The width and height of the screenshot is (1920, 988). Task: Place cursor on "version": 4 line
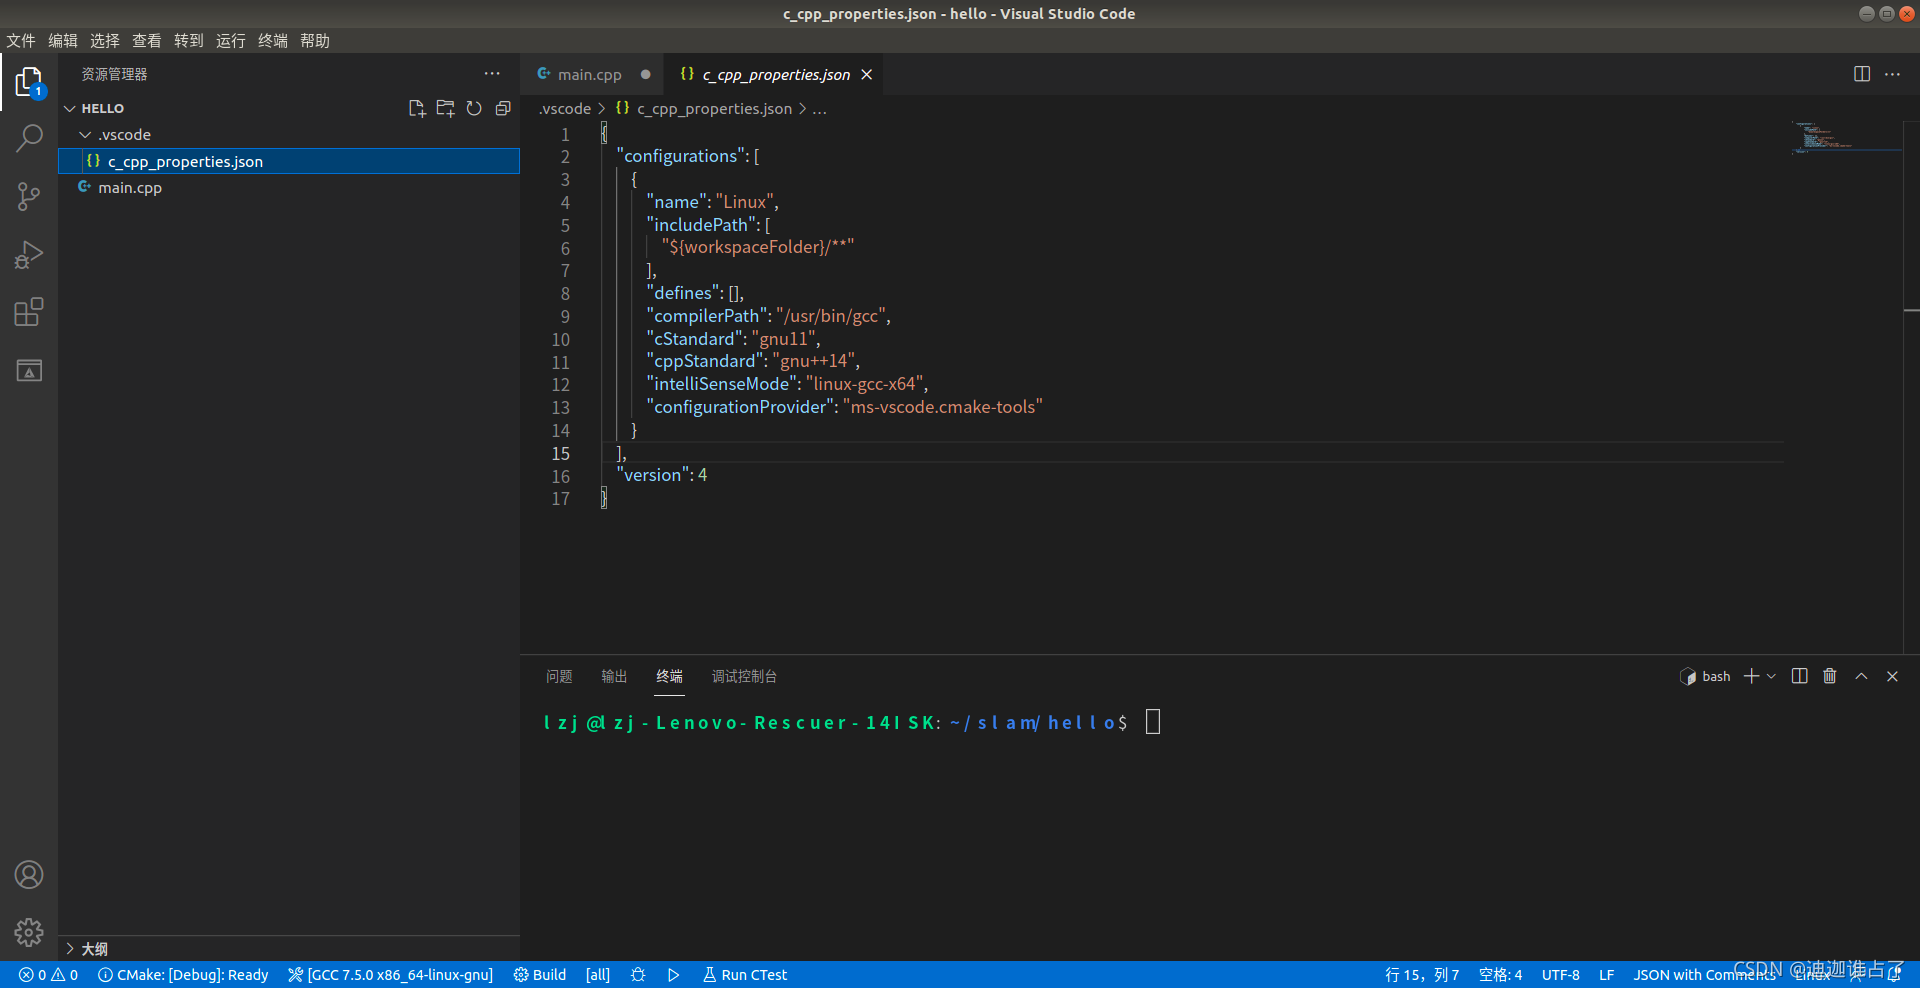click(664, 475)
